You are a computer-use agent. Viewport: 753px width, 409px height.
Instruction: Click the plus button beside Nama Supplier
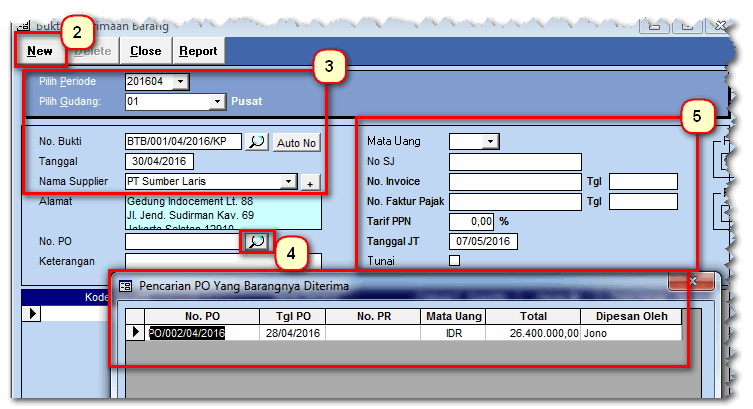pos(310,183)
